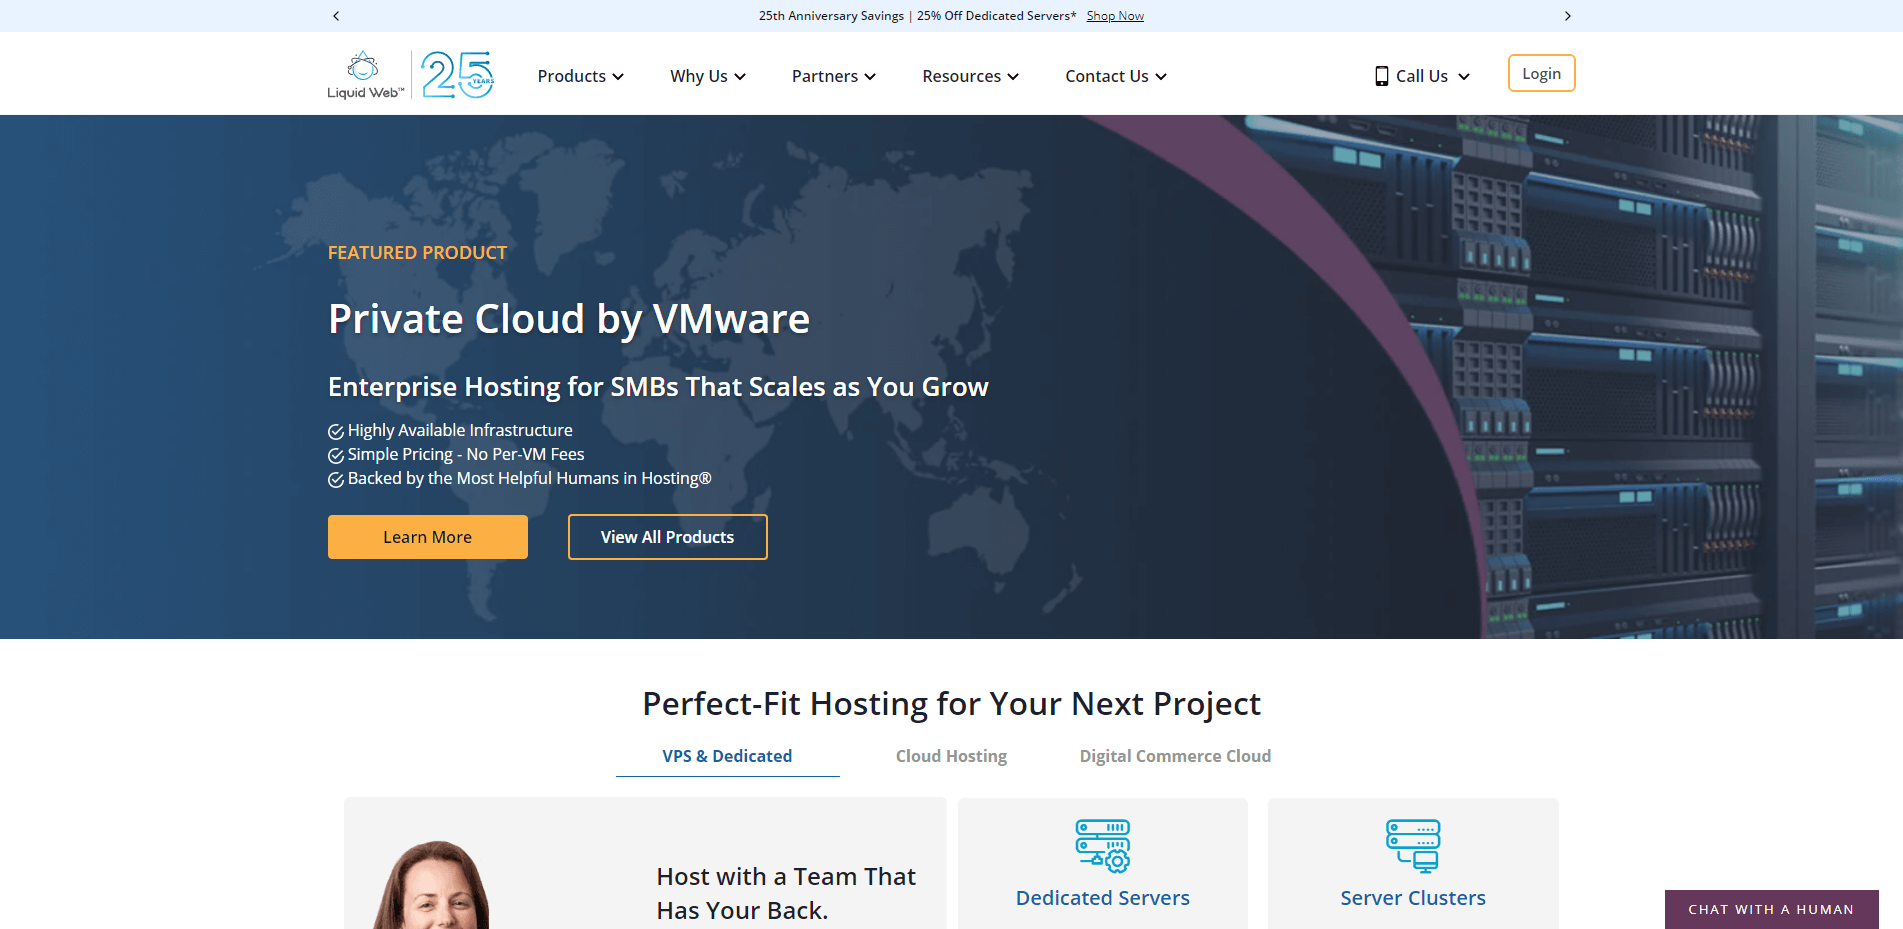Open Chat With A Human
This screenshot has height=929, width=1903.
pyautogui.click(x=1771, y=909)
